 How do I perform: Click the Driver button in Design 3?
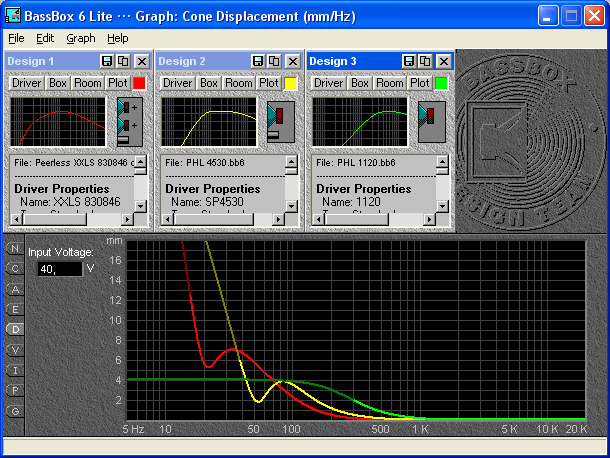click(x=328, y=83)
